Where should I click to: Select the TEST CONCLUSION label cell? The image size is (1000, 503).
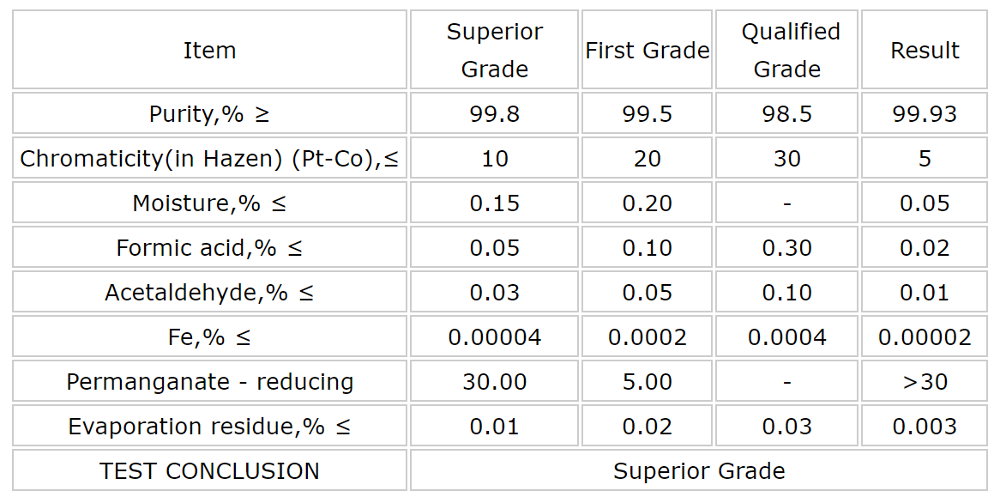(x=210, y=471)
